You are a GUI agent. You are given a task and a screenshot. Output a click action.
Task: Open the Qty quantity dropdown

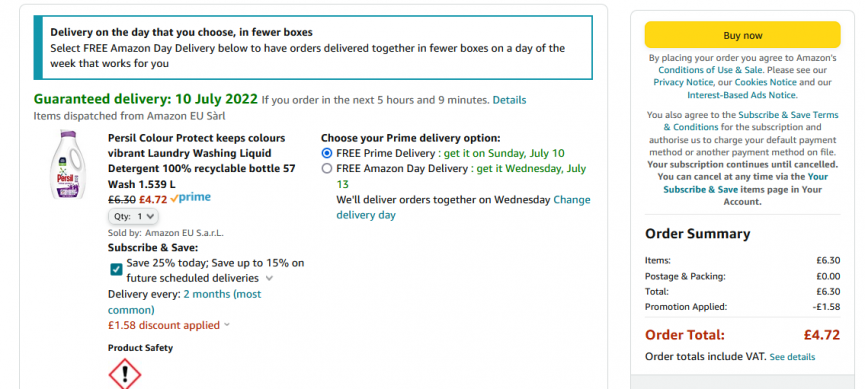134,216
